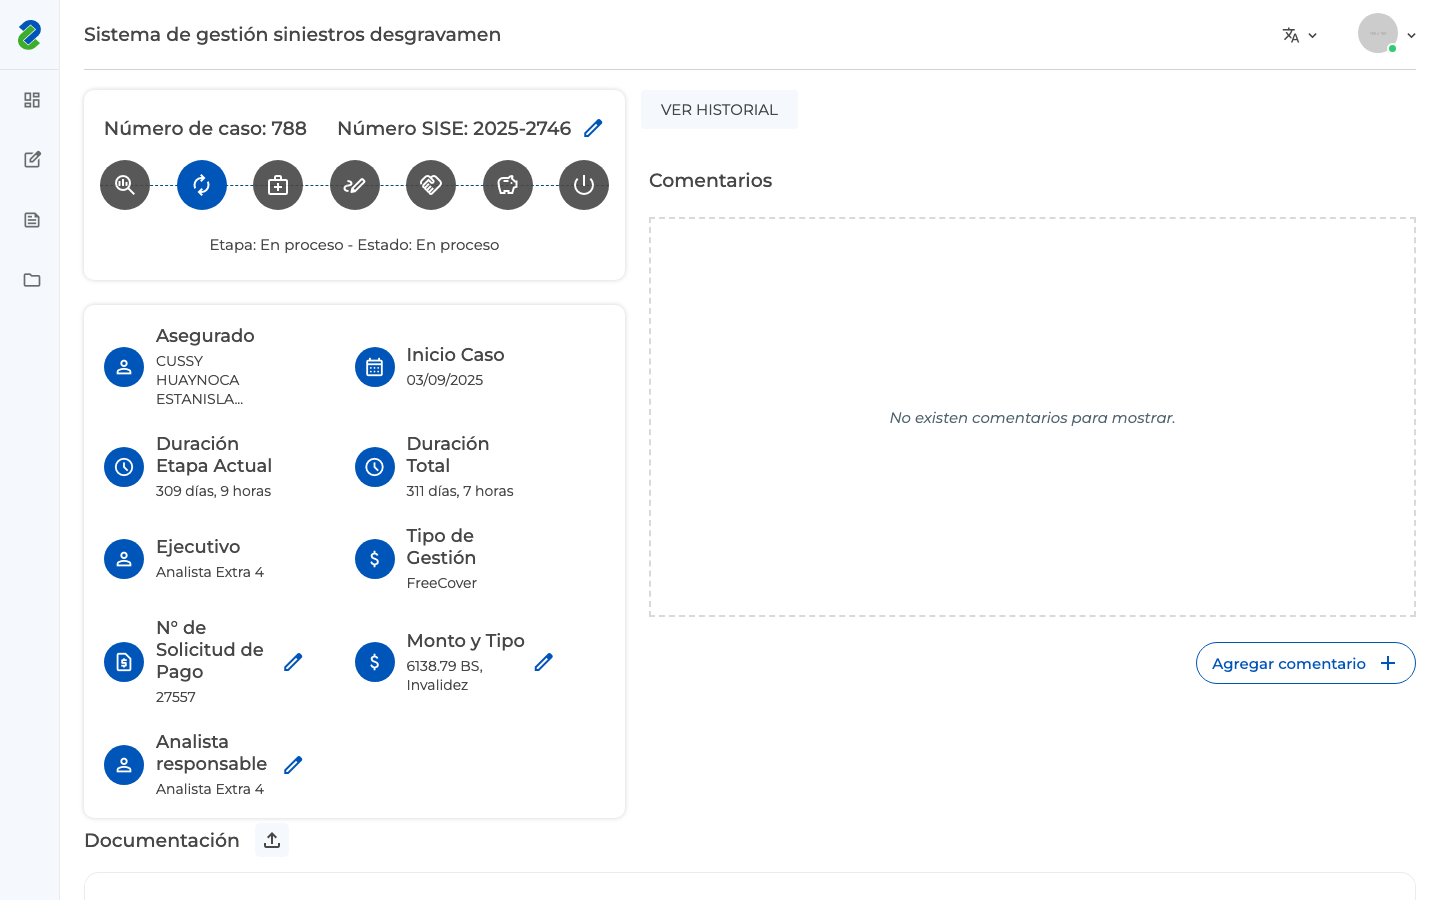The image size is (1440, 900).
Task: Open VER HISTORIAL
Action: click(719, 110)
